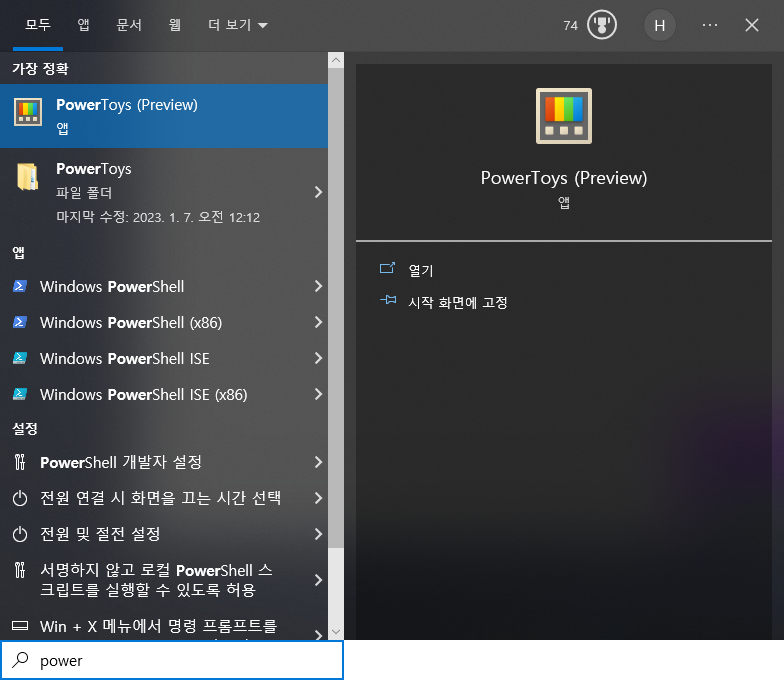Click the Windows PowerShell (x86) icon
Viewport: 784px width, 680px height.
click(20, 322)
